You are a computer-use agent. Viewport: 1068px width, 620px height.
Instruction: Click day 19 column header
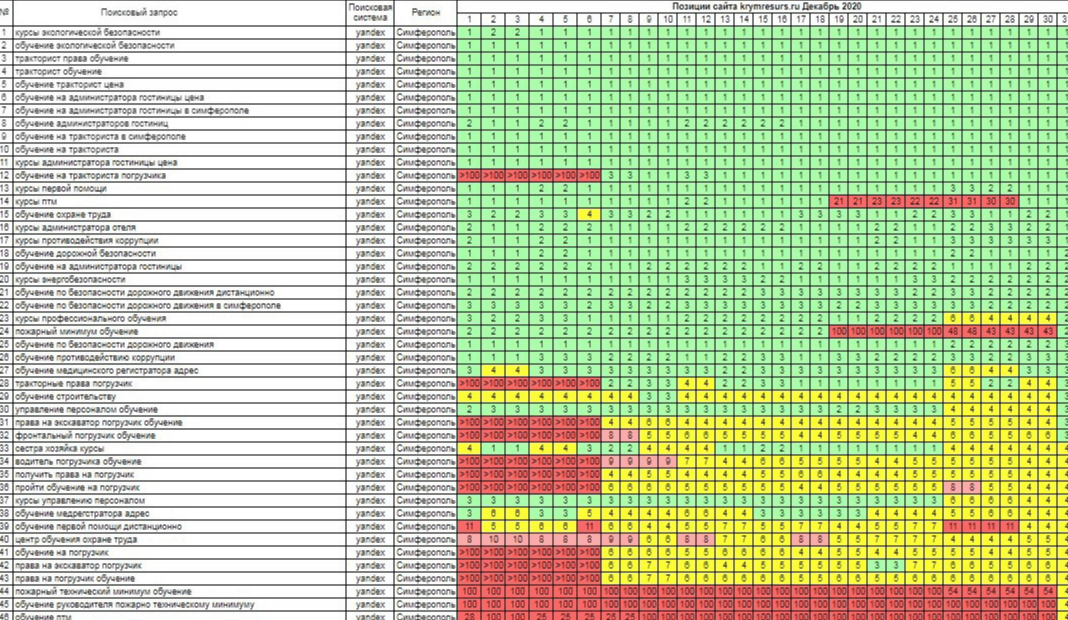pos(839,19)
